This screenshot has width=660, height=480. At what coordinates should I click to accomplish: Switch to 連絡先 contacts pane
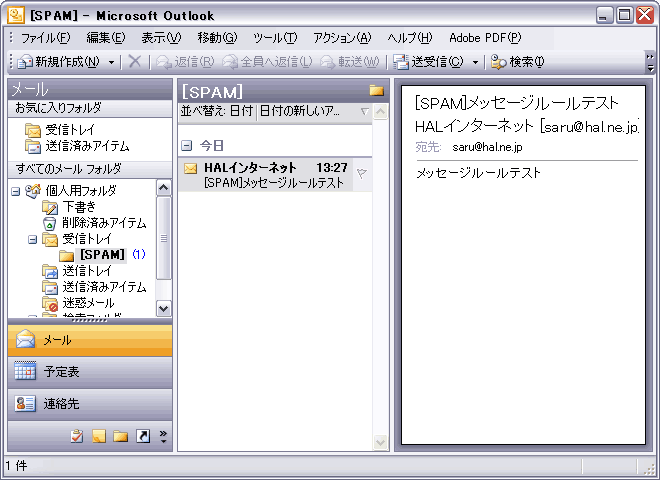[90, 404]
